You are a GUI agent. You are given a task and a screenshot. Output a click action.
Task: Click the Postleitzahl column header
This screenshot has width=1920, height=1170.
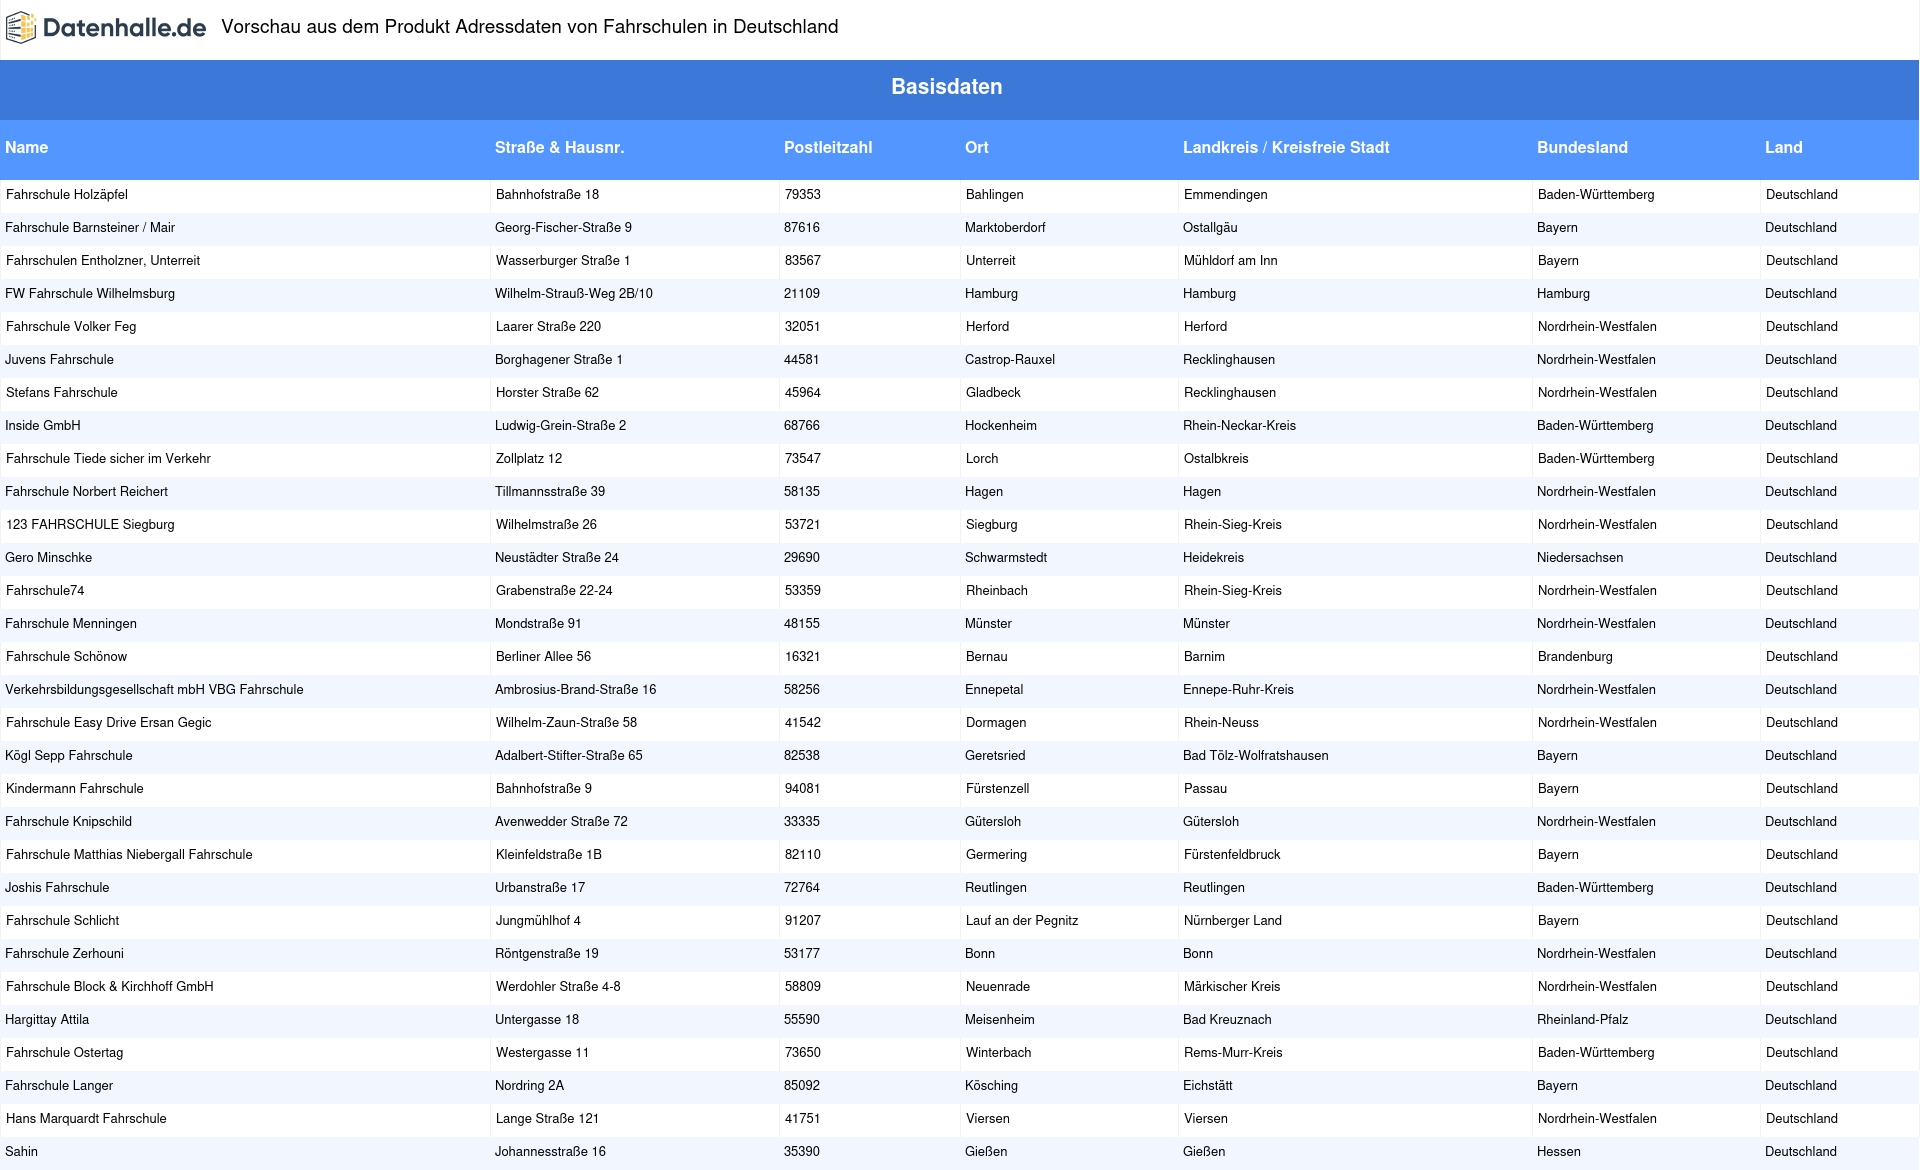(828, 147)
